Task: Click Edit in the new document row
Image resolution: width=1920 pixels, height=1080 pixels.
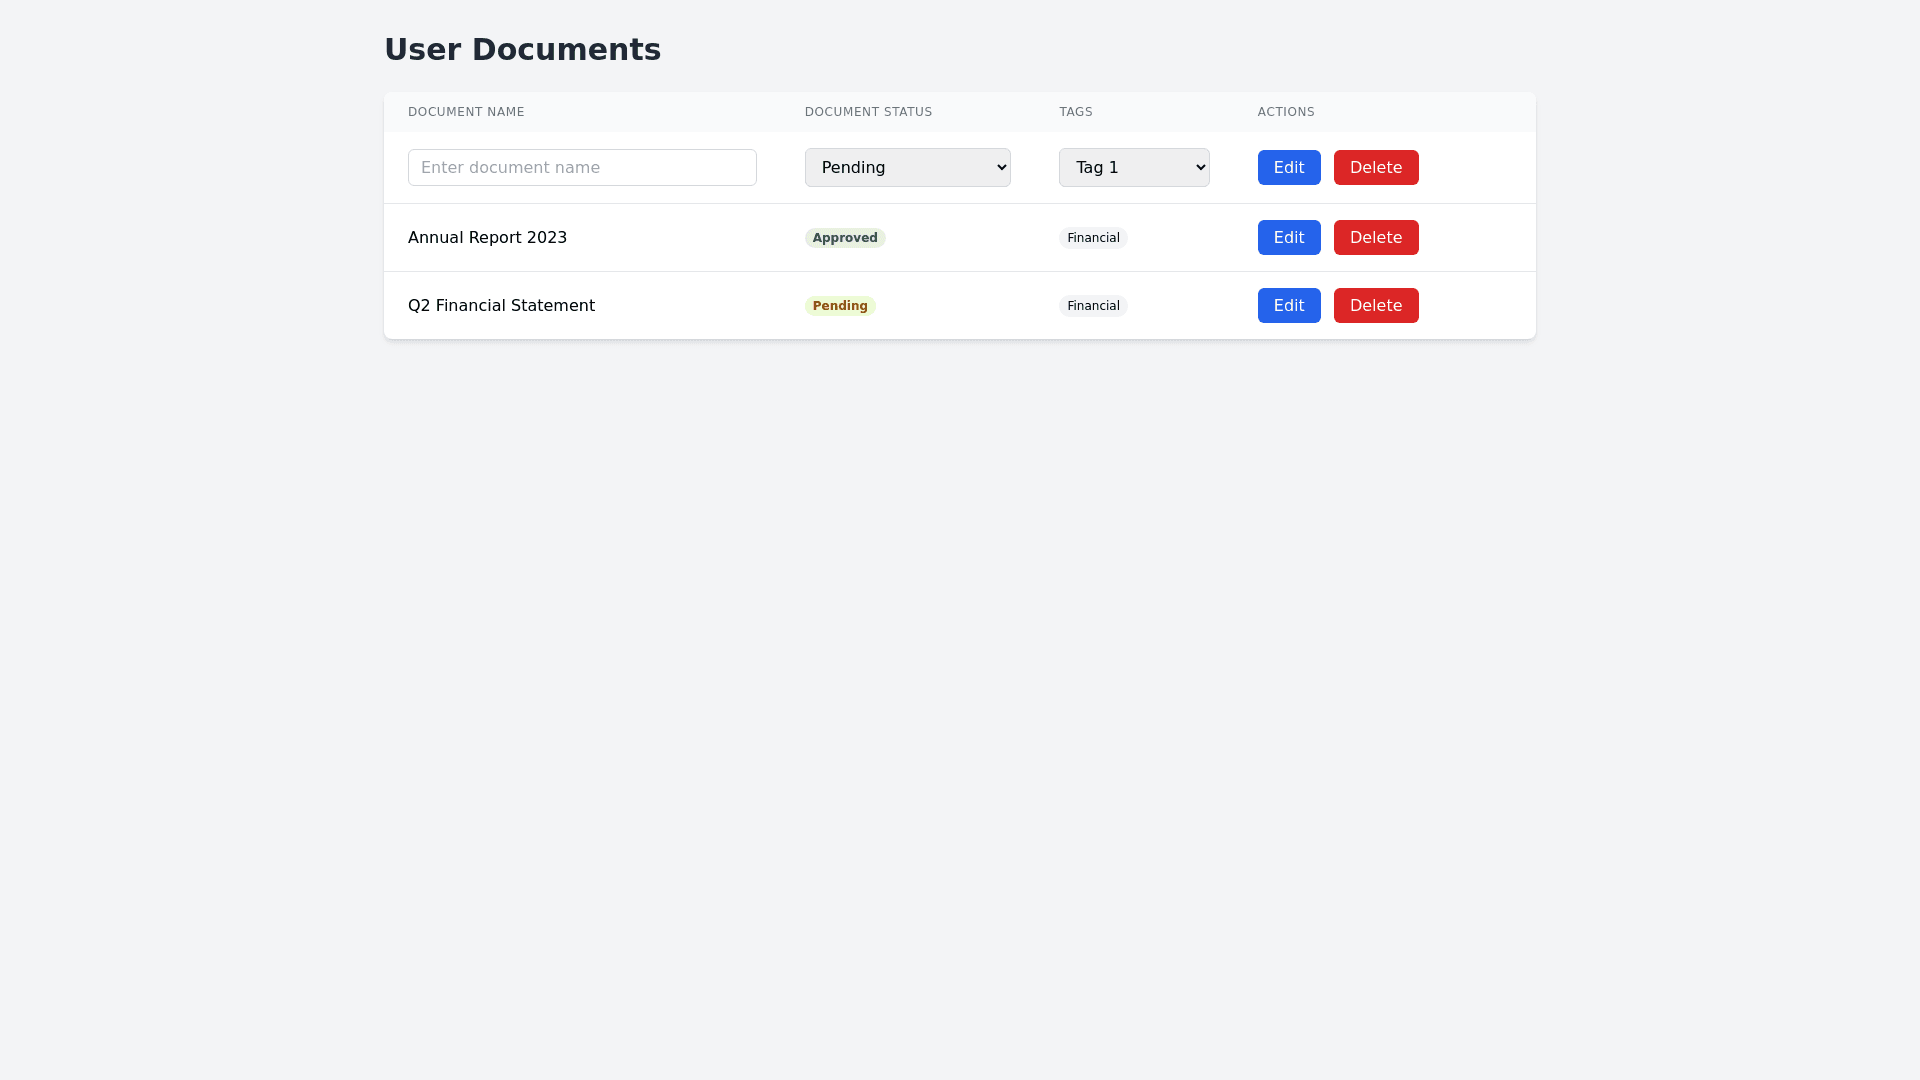Action: tap(1288, 167)
